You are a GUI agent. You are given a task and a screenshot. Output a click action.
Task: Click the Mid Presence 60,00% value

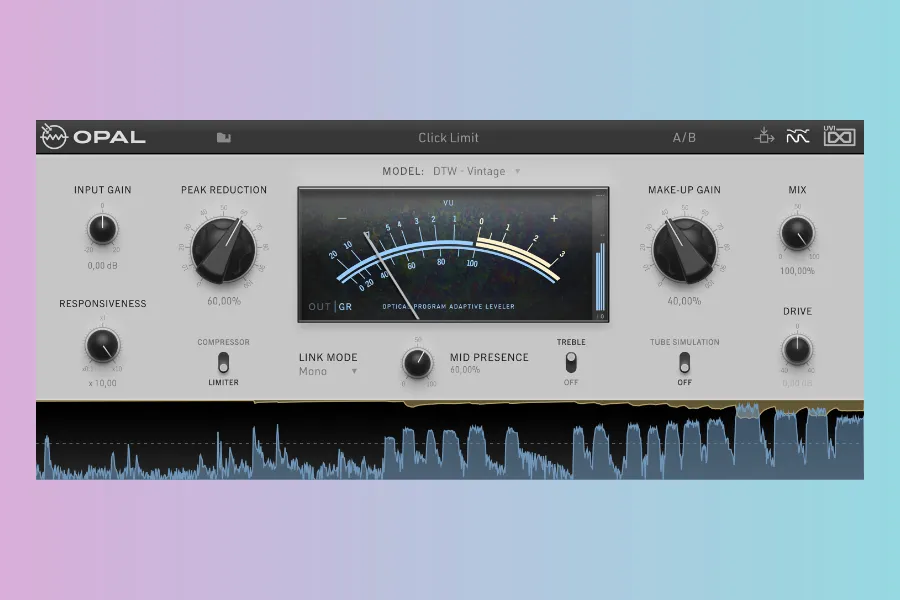pos(465,370)
